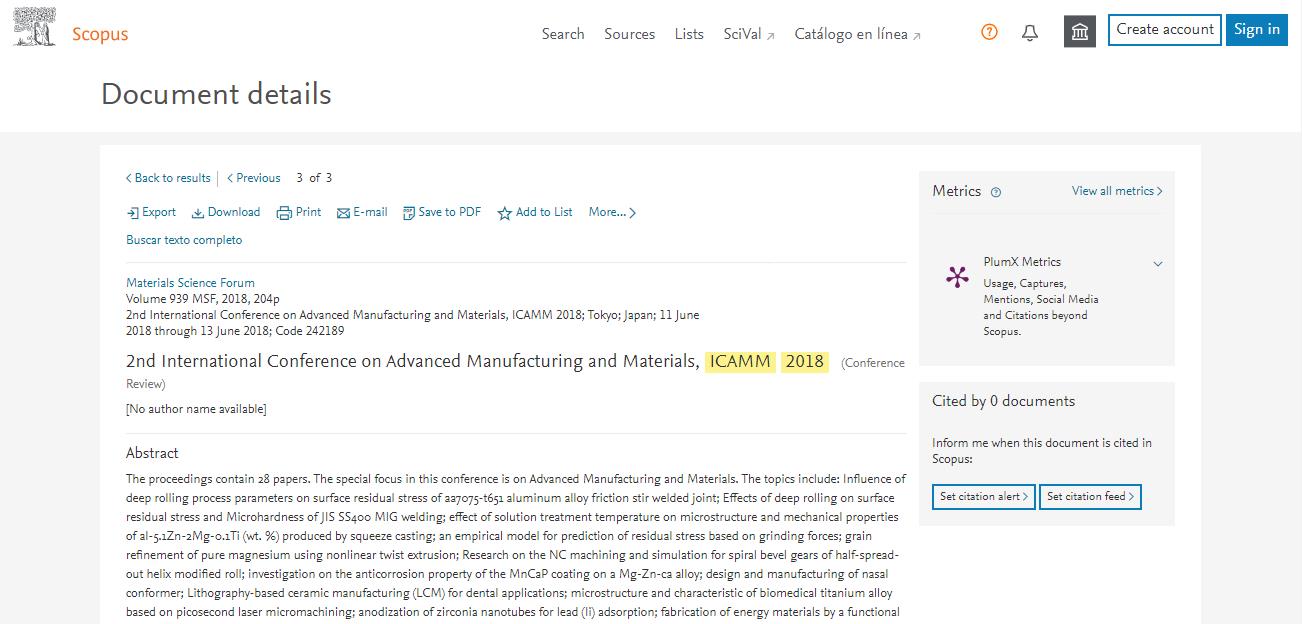Click PlumX Metrics heading text
This screenshot has width=1302, height=624.
point(1022,262)
